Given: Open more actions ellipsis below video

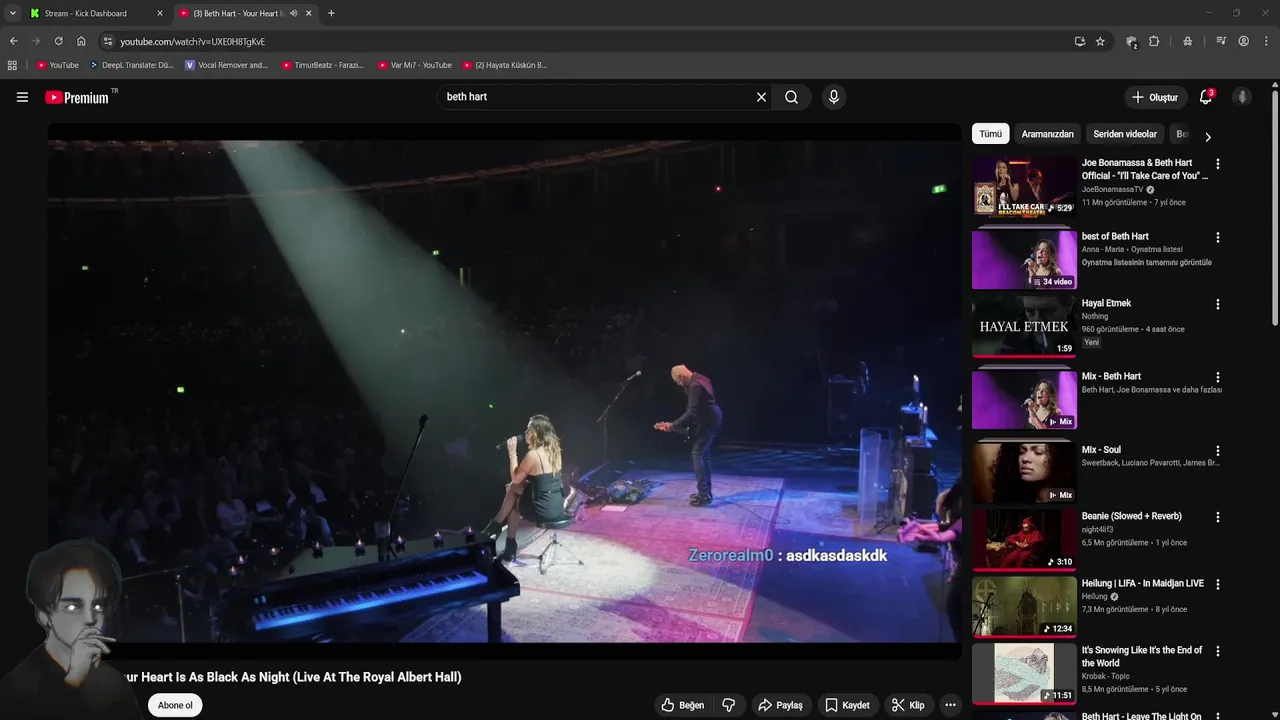Looking at the screenshot, I should click(950, 705).
